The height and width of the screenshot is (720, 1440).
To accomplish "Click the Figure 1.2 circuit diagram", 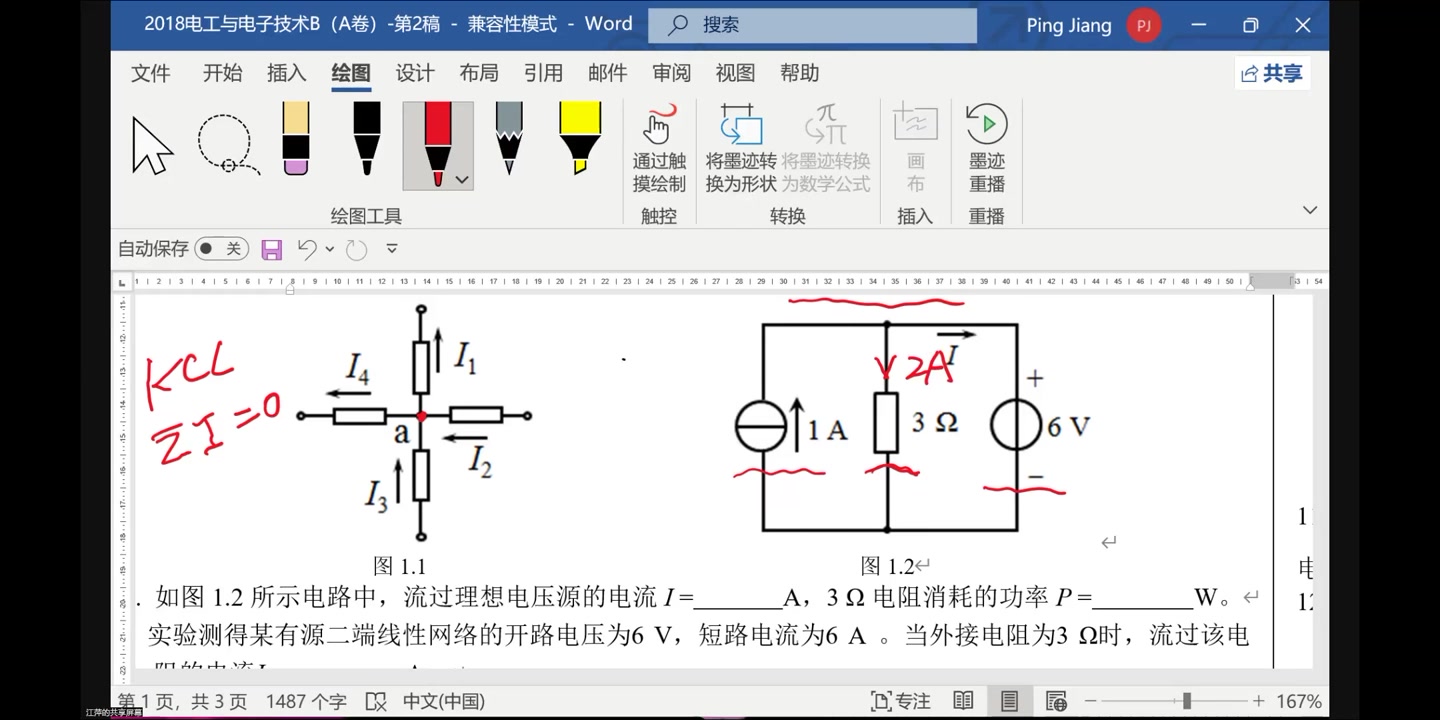I will (x=912, y=425).
